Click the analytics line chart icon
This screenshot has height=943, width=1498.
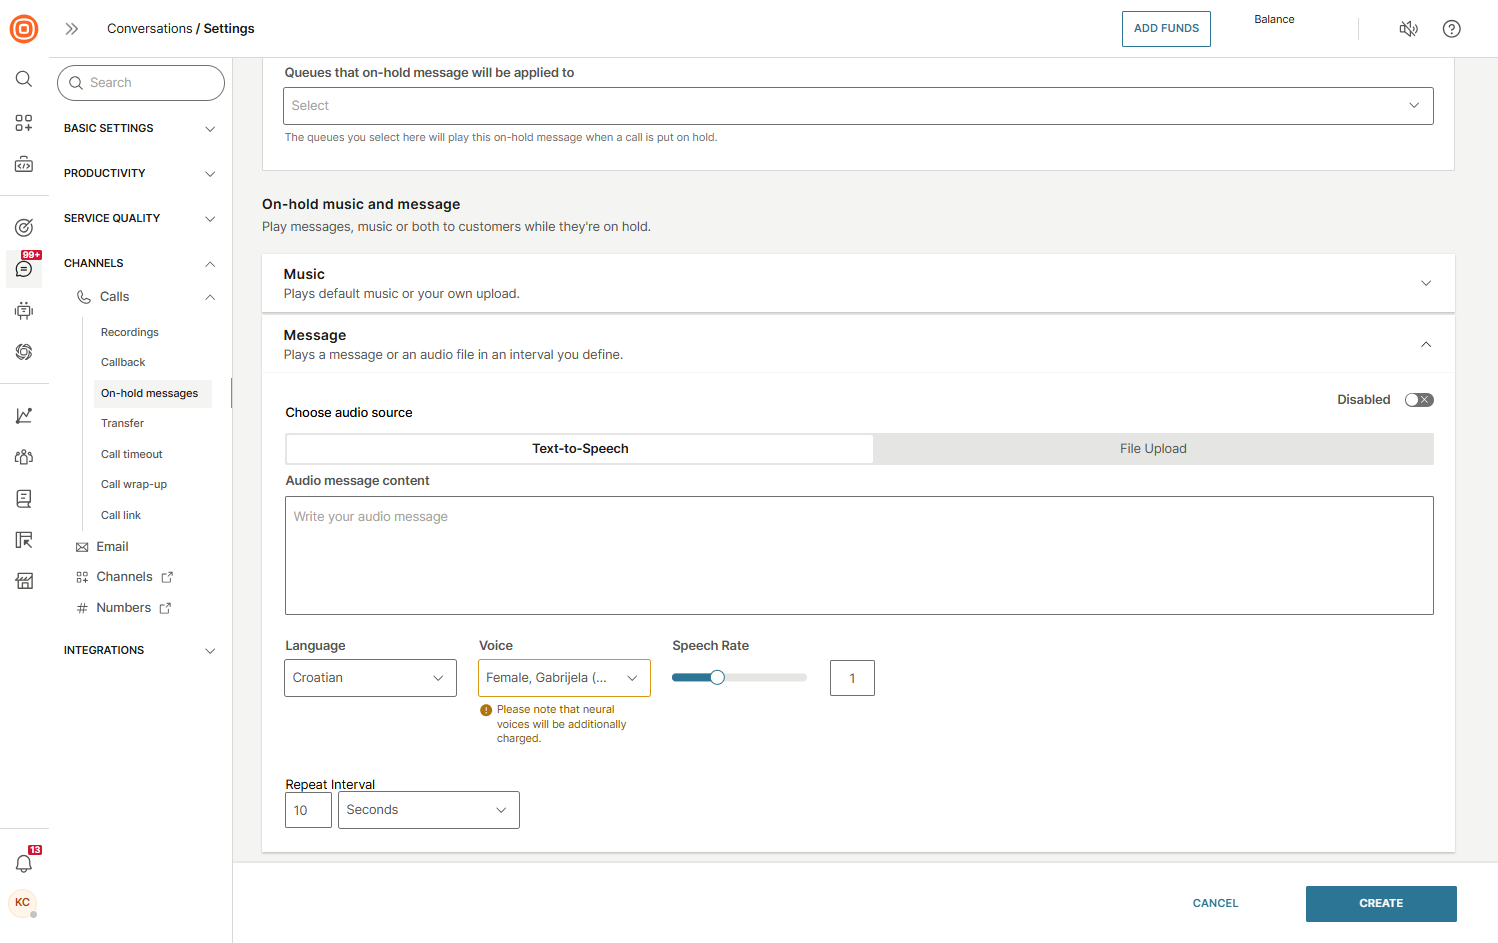coord(24,415)
